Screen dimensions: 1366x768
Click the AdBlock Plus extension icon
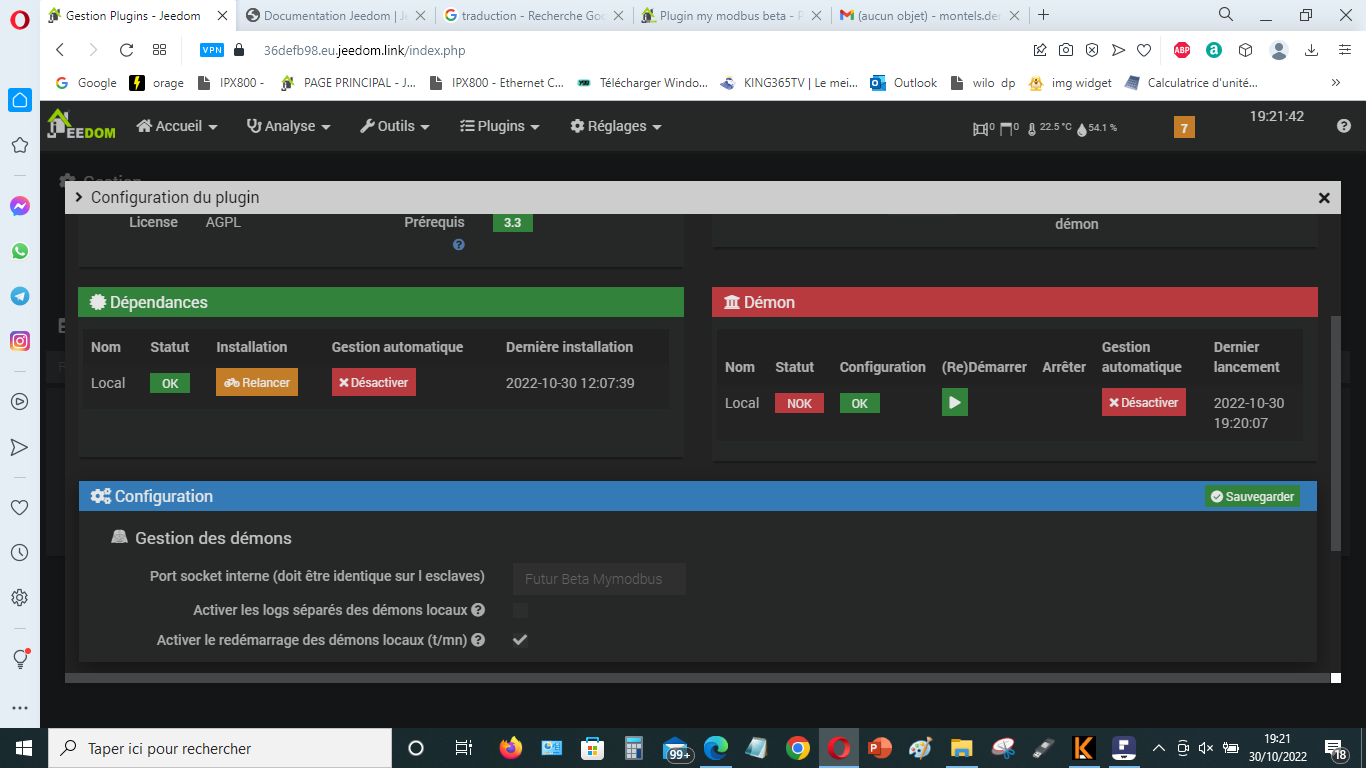pos(1182,50)
